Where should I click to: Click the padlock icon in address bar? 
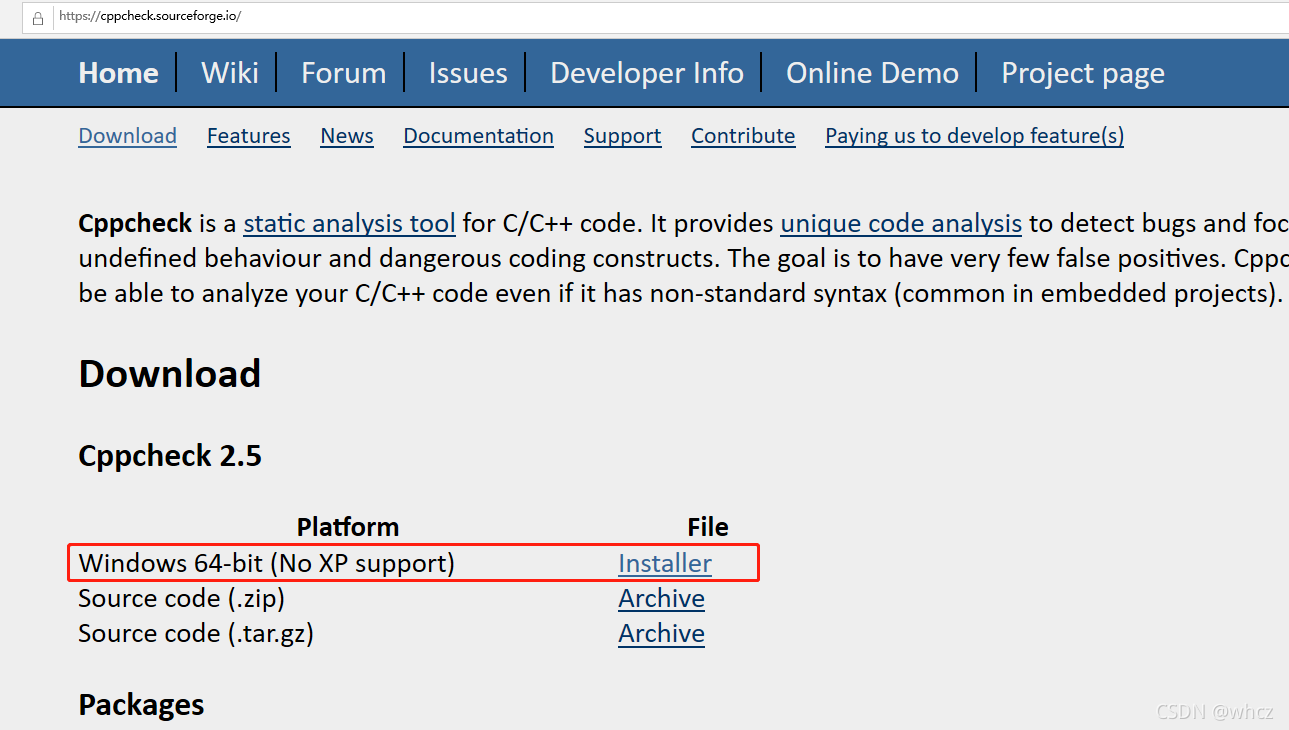coord(38,18)
